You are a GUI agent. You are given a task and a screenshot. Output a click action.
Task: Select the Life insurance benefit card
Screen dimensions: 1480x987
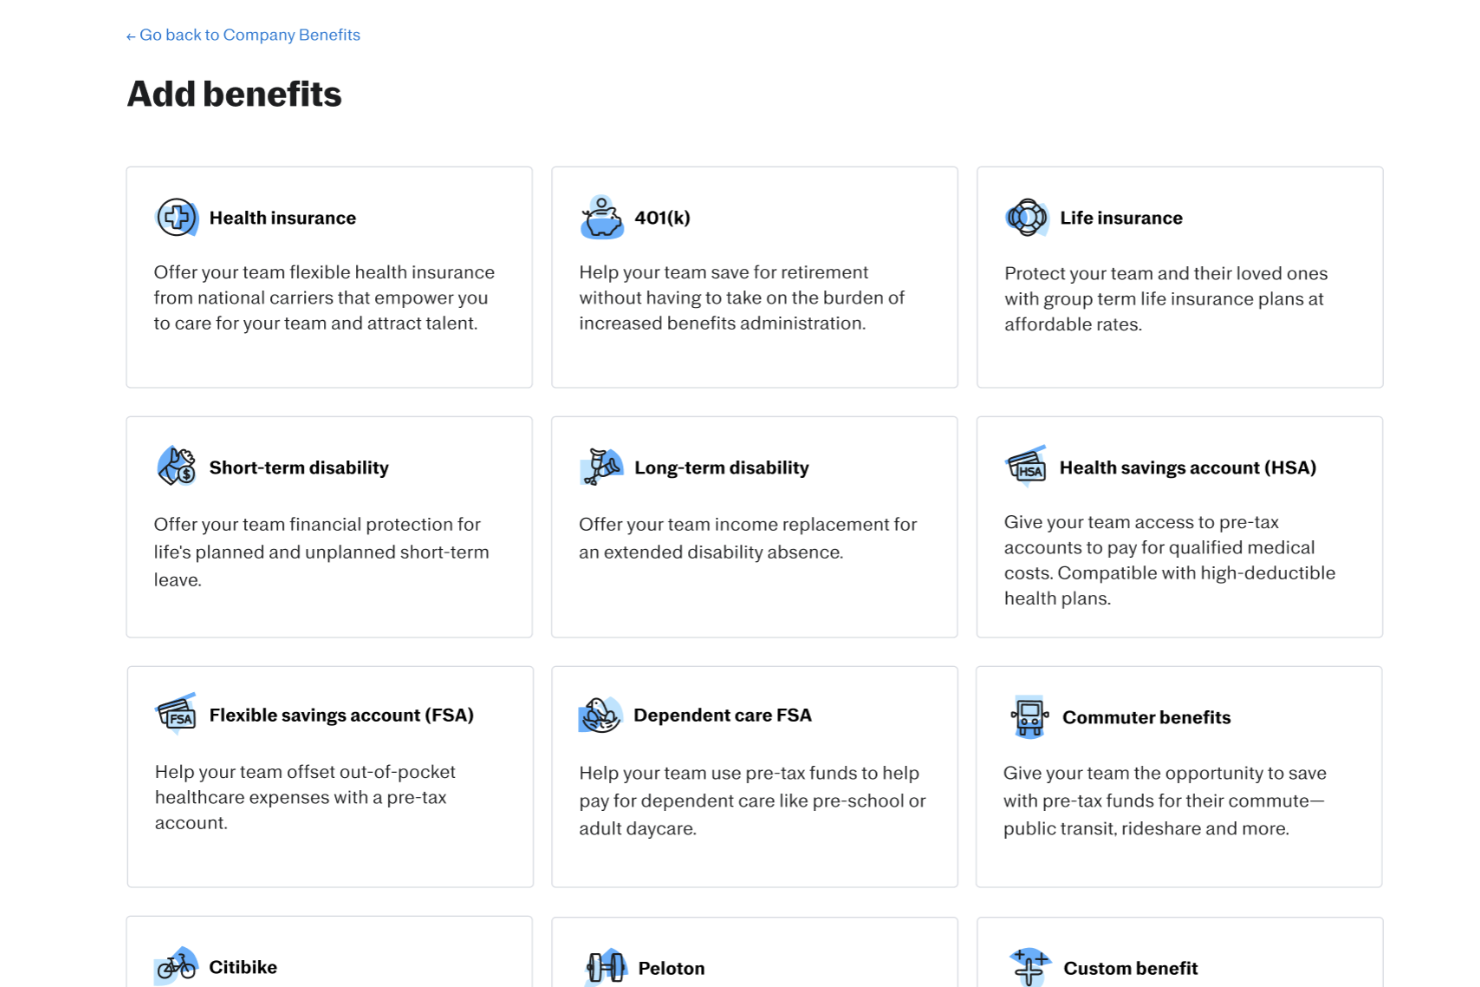1179,277
